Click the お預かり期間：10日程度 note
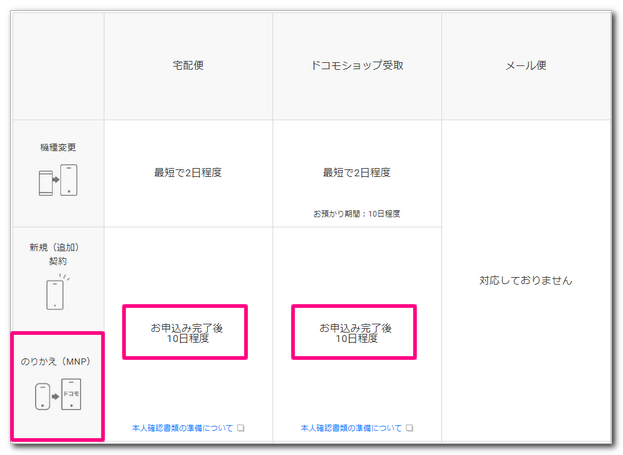Image resolution: width=623 pixels, height=455 pixels. coord(357,213)
